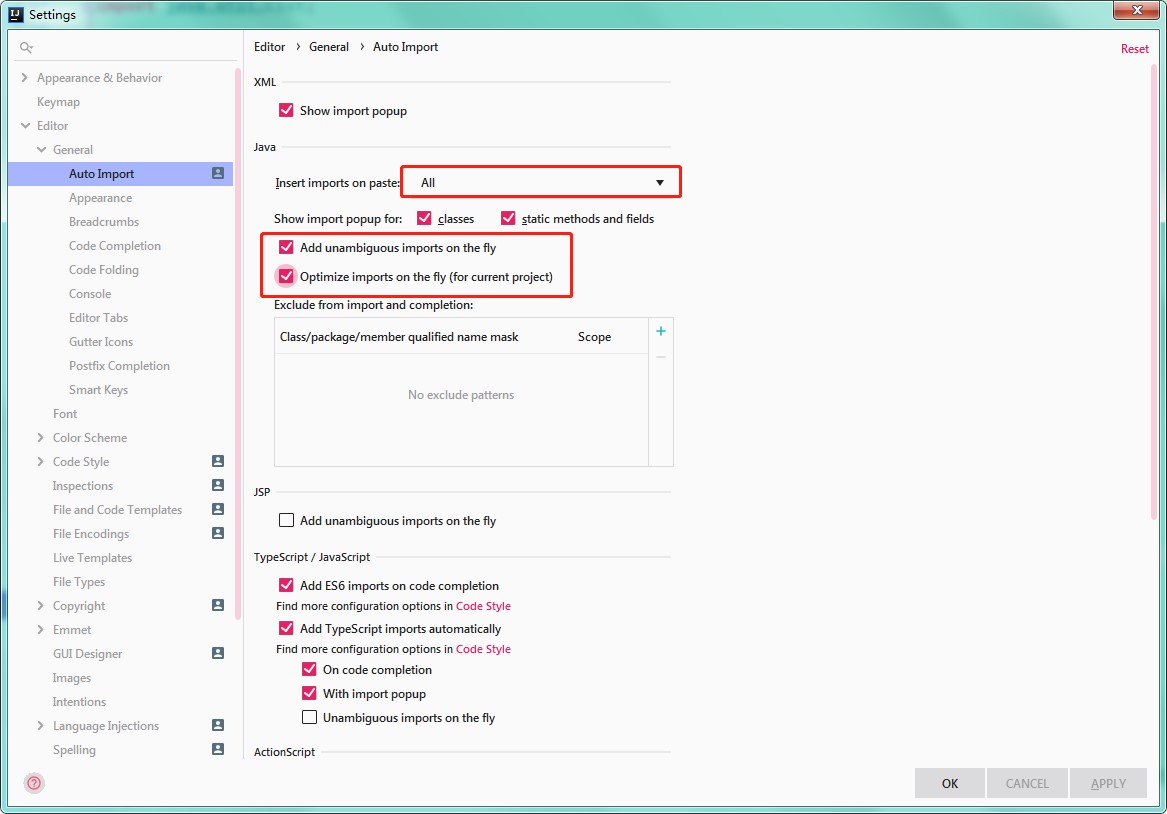The height and width of the screenshot is (814, 1167).
Task: Click the Scope column header
Action: 595,336
